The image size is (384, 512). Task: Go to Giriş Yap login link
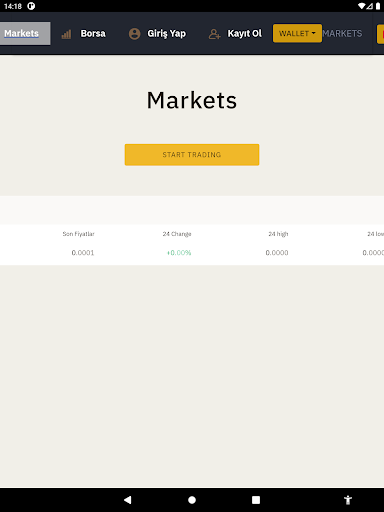coord(167,34)
